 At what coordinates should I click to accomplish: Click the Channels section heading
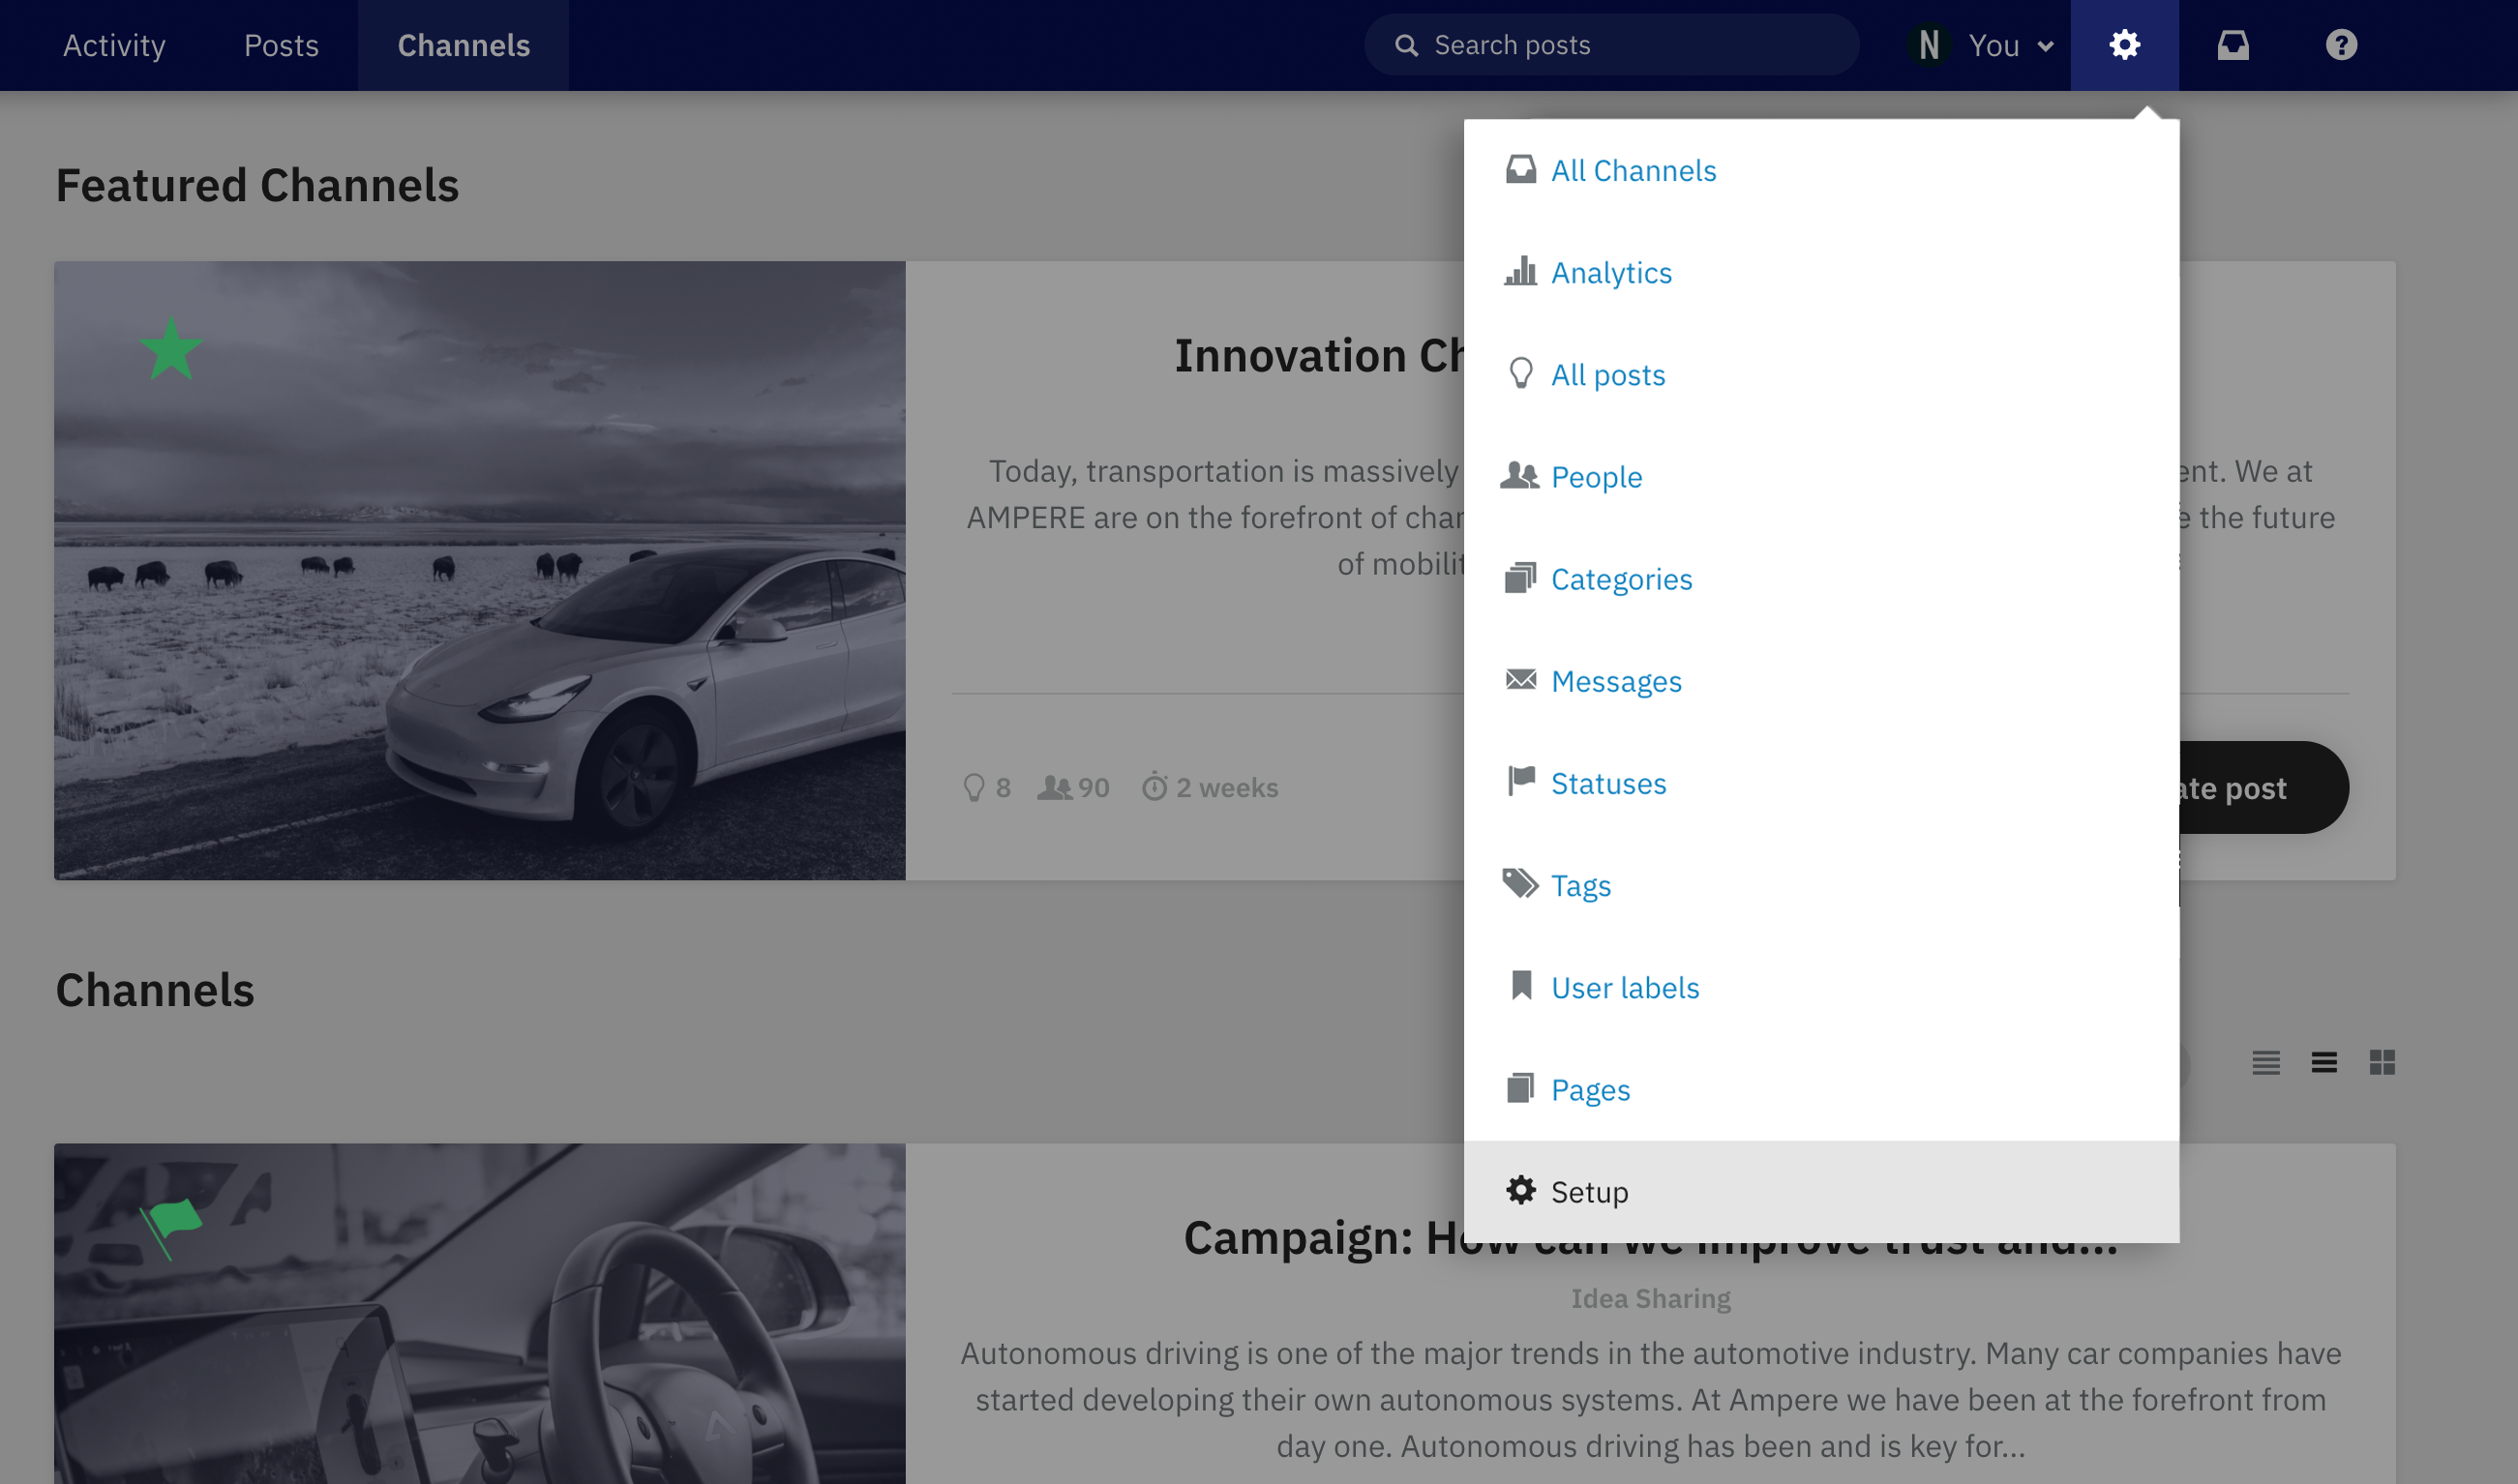[155, 990]
